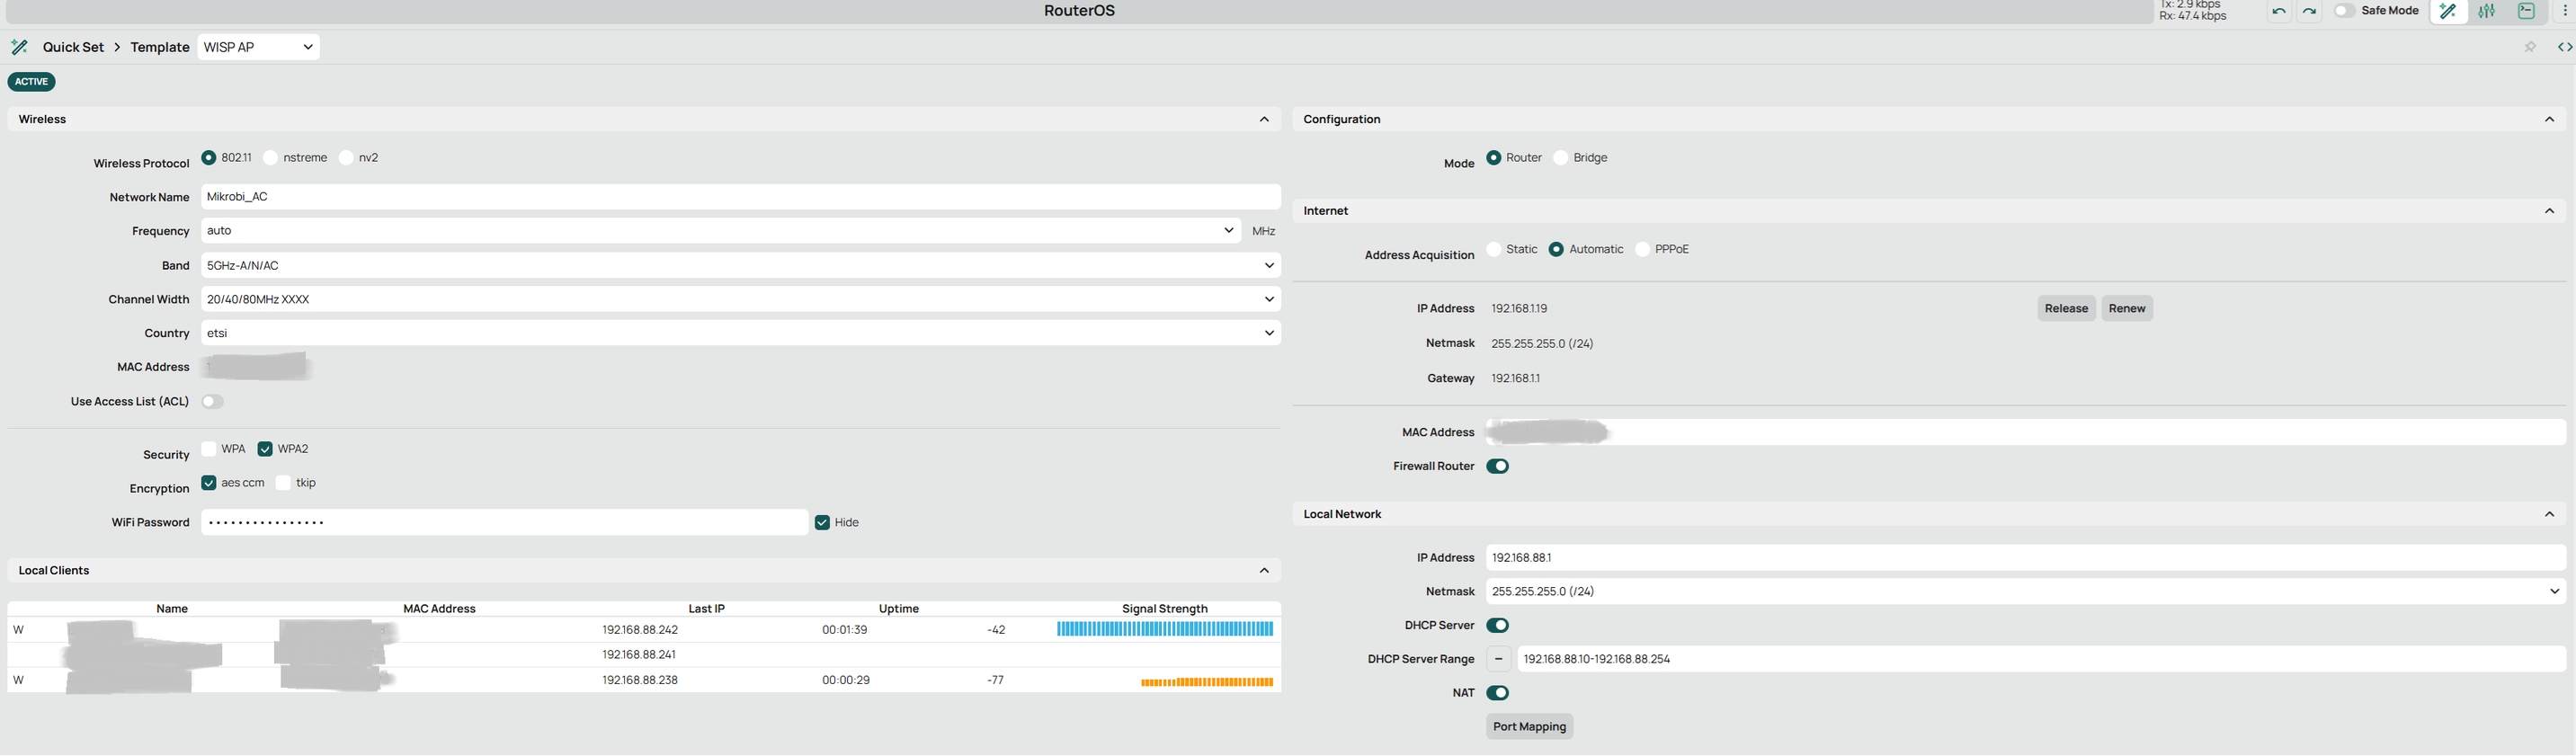Click the code brackets icon
The image size is (2576, 756).
2564,47
